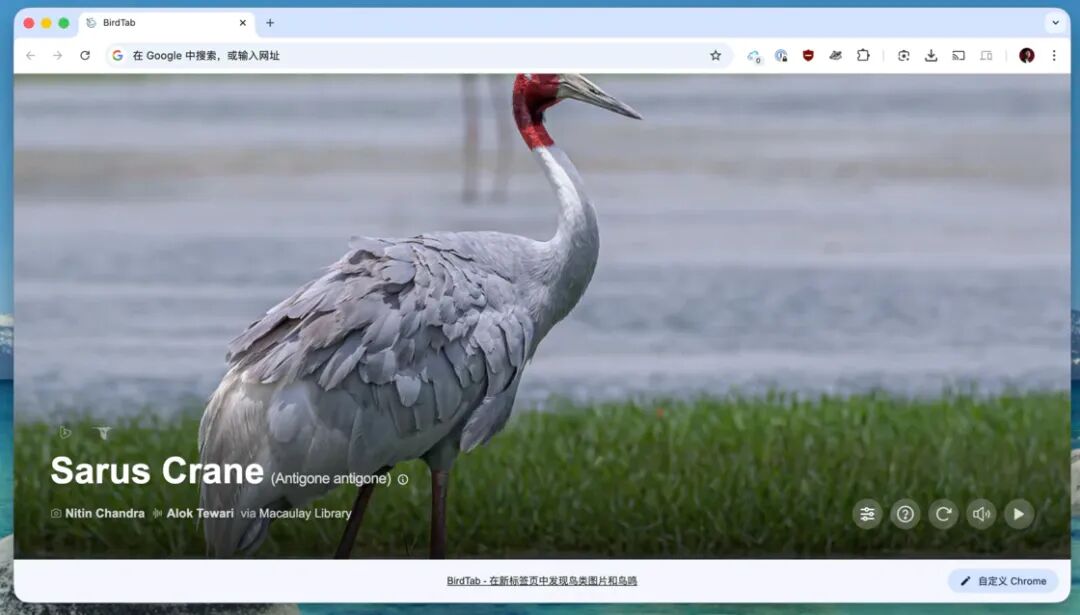This screenshot has width=1080, height=615.
Task: Click the hummingbird icon above the bird name
Action: (x=103, y=432)
